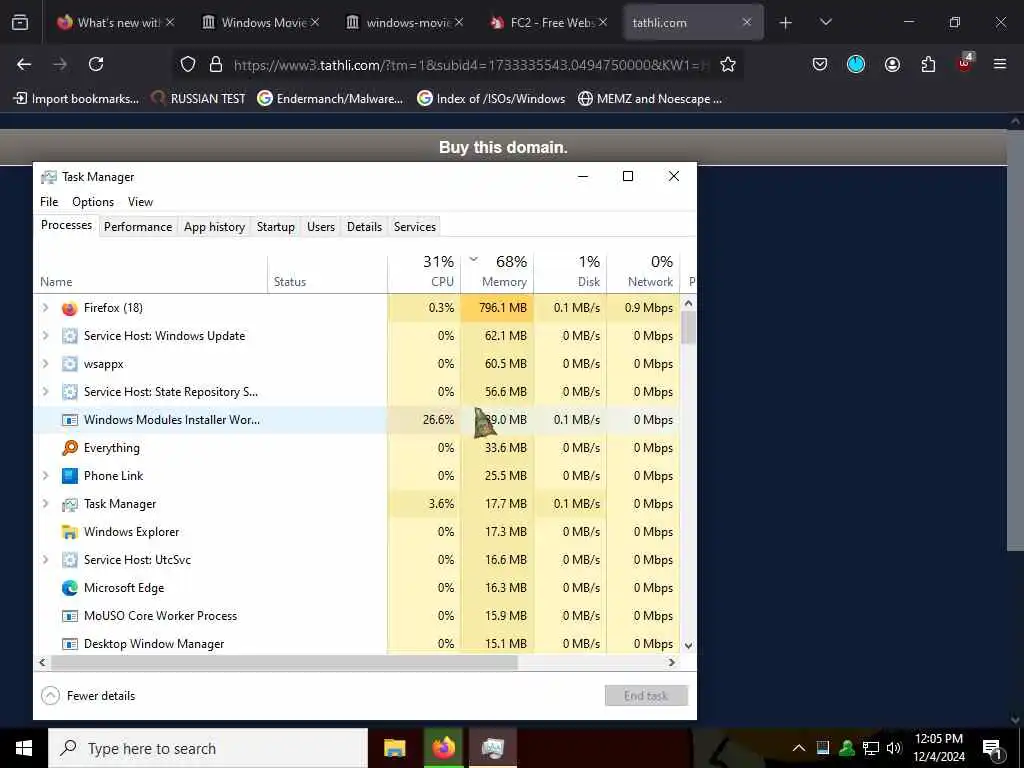
Task: Select the MoUSO Core Worker Process row
Action: pyautogui.click(x=357, y=616)
